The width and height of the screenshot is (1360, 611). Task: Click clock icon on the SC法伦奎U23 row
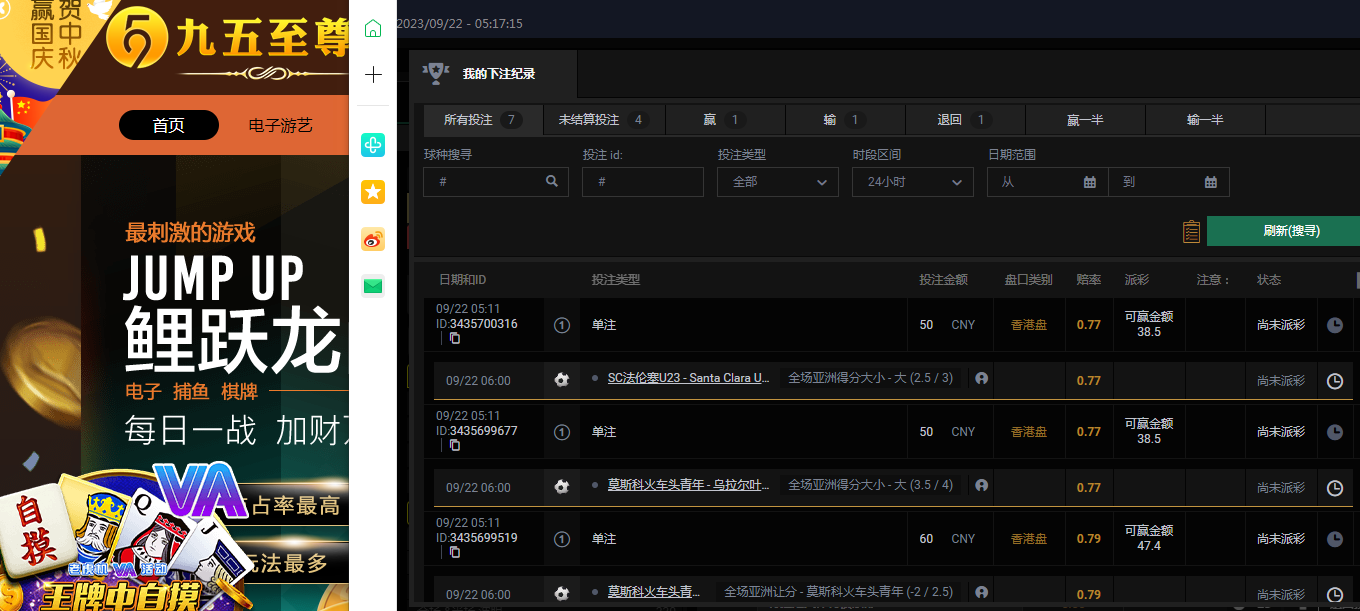click(x=1334, y=381)
